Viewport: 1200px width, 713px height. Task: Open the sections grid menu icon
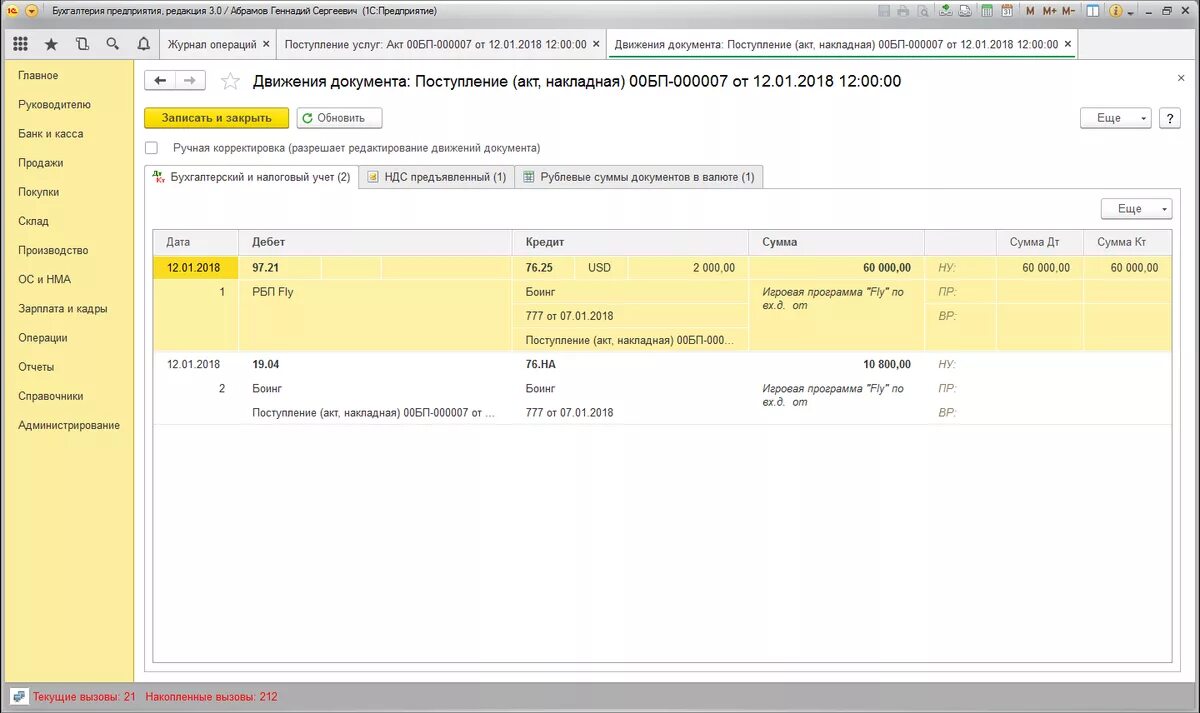pyautogui.click(x=20, y=44)
